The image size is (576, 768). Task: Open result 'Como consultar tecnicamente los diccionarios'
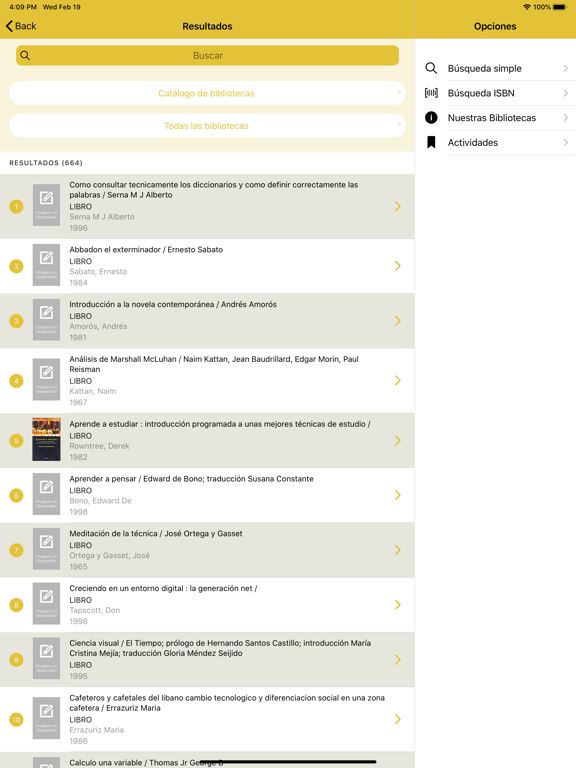point(207,206)
